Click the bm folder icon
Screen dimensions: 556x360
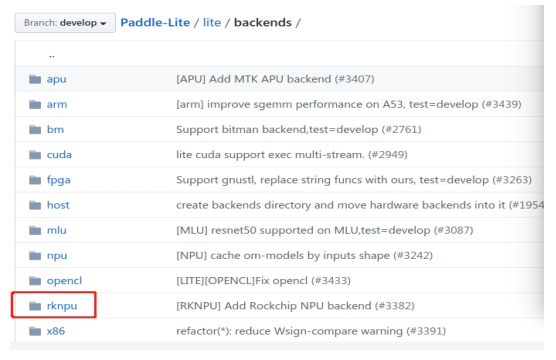point(35,129)
